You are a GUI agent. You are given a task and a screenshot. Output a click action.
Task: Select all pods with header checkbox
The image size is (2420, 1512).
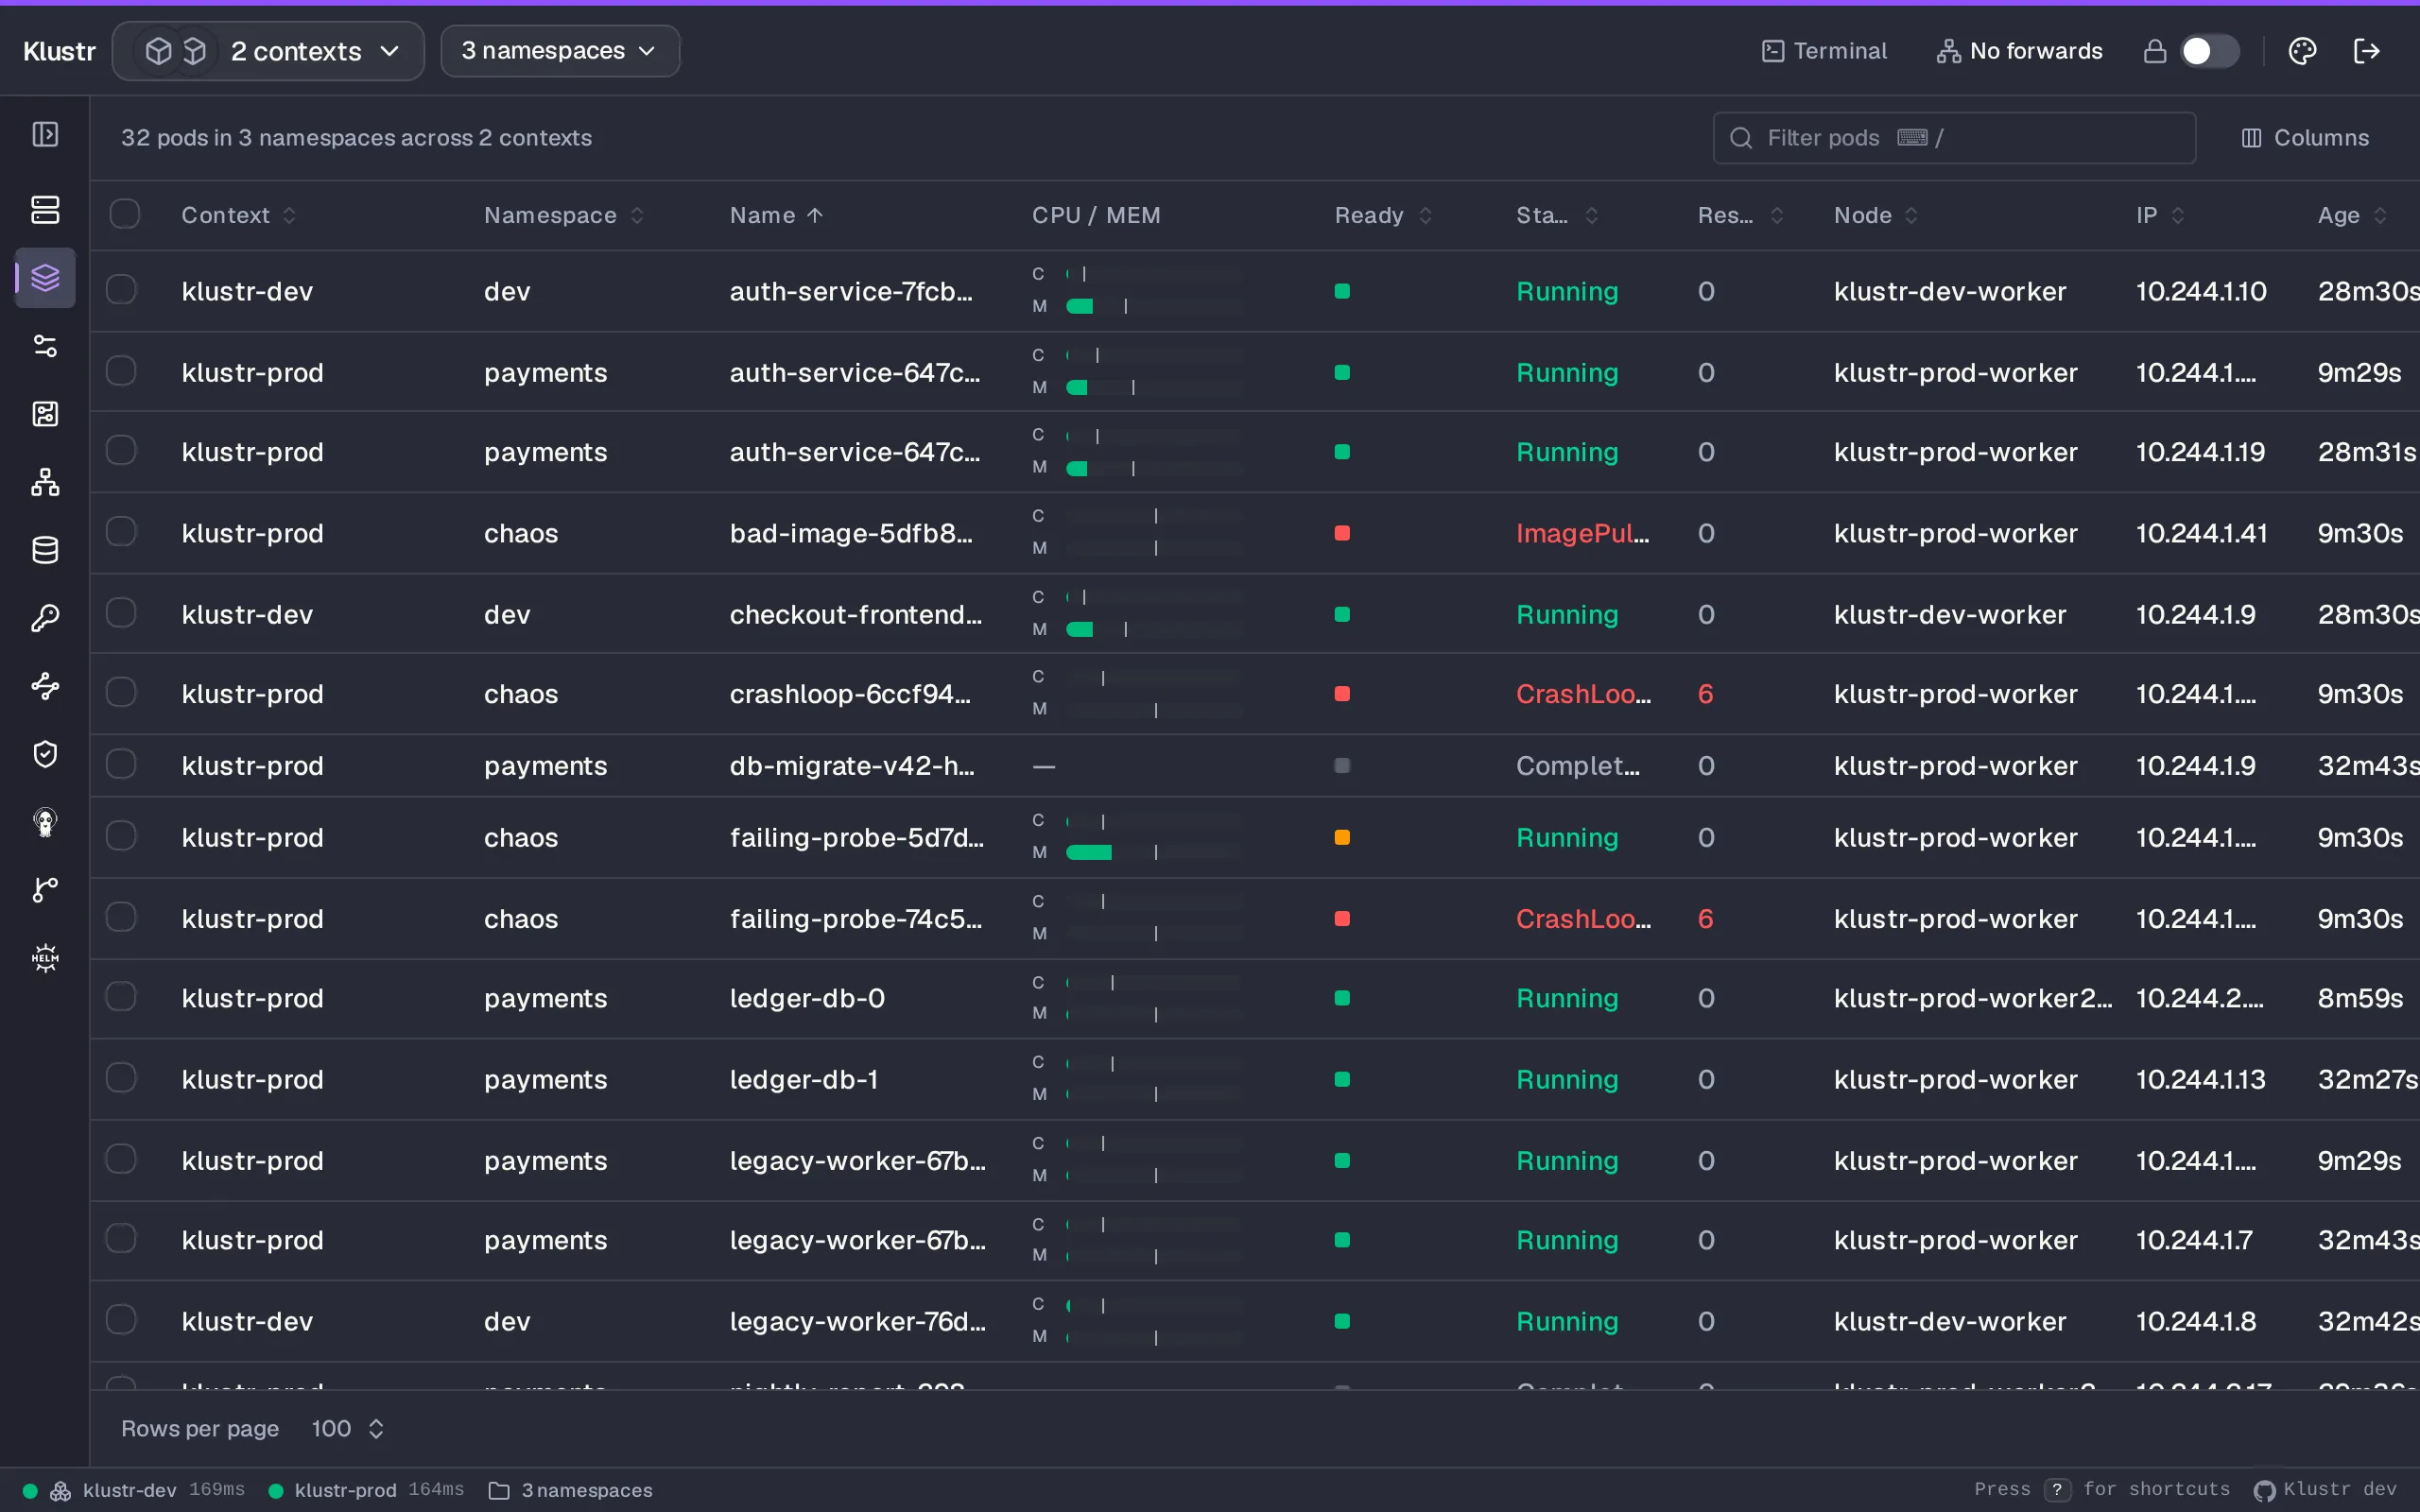(x=125, y=214)
